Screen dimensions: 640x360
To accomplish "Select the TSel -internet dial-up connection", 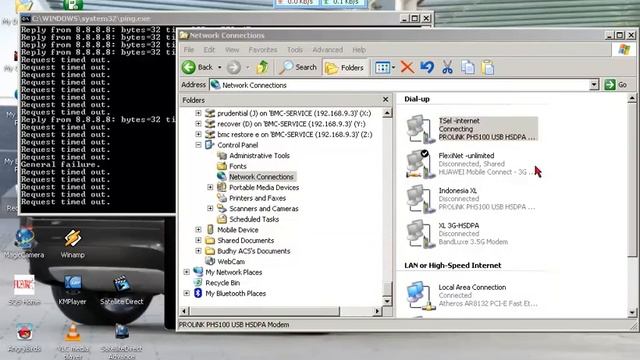I will (x=471, y=129).
